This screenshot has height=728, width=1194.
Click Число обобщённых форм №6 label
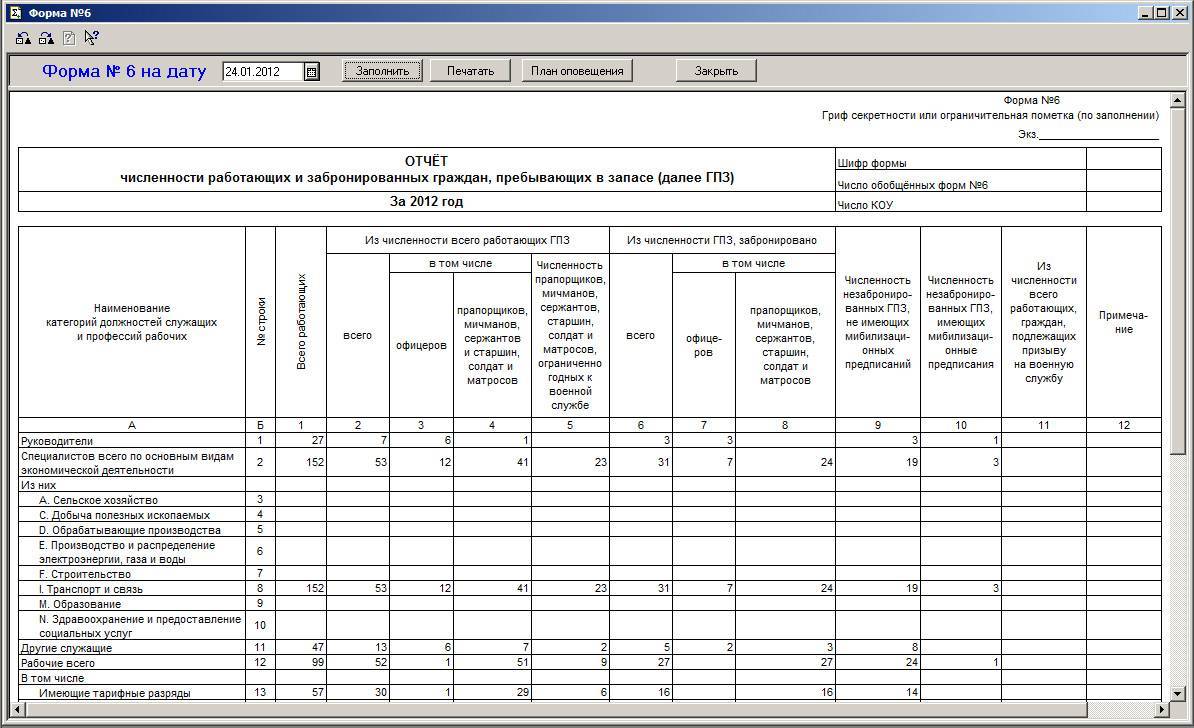(912, 185)
